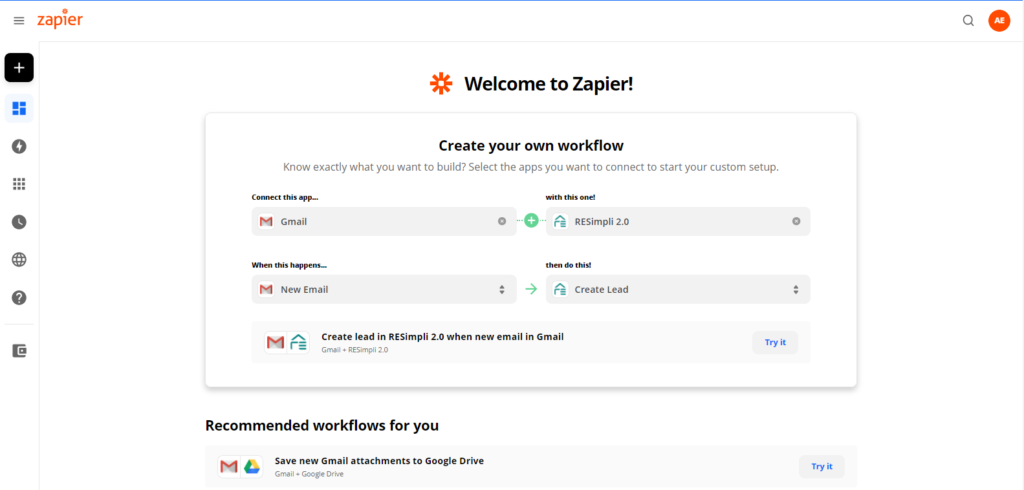Open the AE account avatar
The width and height of the screenshot is (1024, 490).
tap(999, 20)
